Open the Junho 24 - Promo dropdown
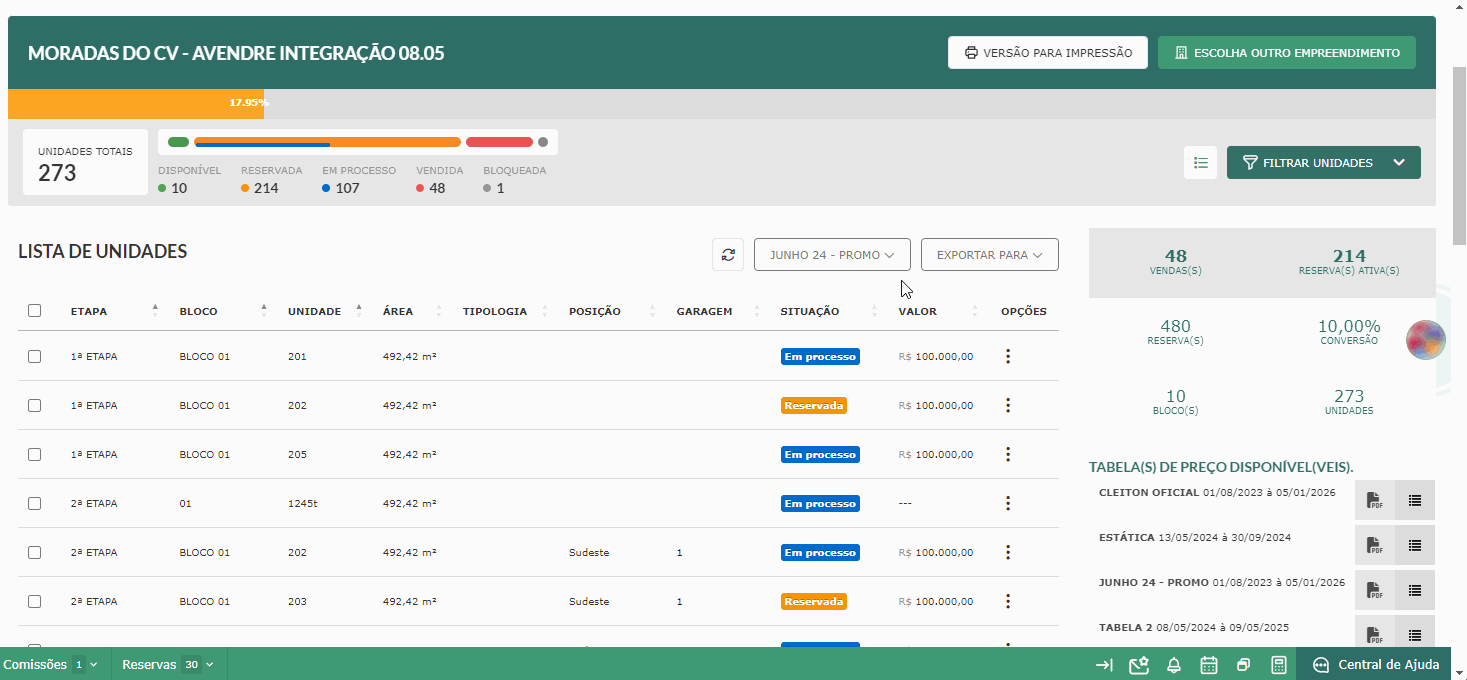The height and width of the screenshot is (680, 1467). (832, 255)
